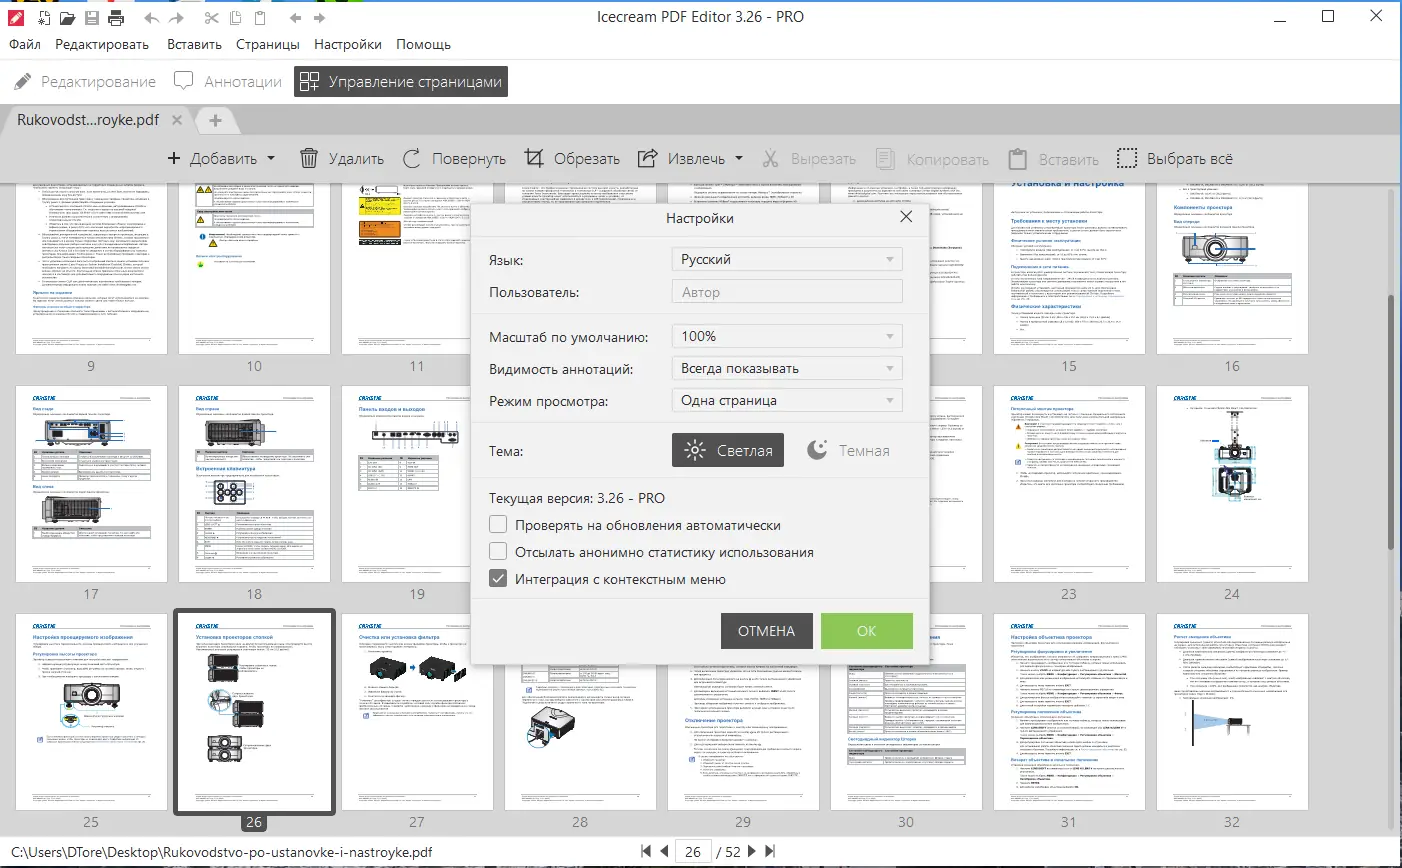
Task: Open the Язык language dropdown
Action: [x=786, y=259]
